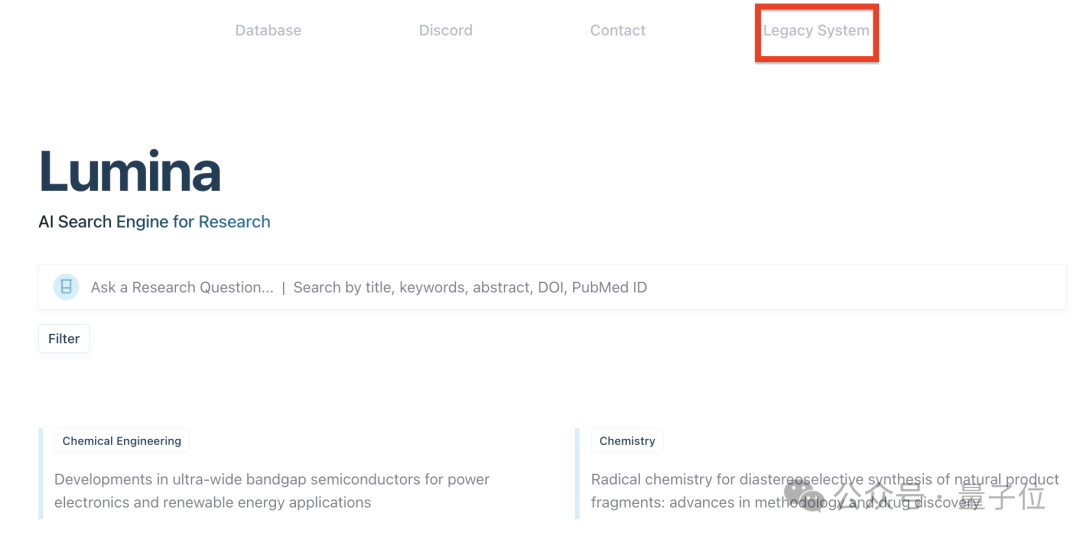Open the highlighted Legacy System link
Image resolution: width=1080 pixels, height=540 pixels.
(x=816, y=31)
